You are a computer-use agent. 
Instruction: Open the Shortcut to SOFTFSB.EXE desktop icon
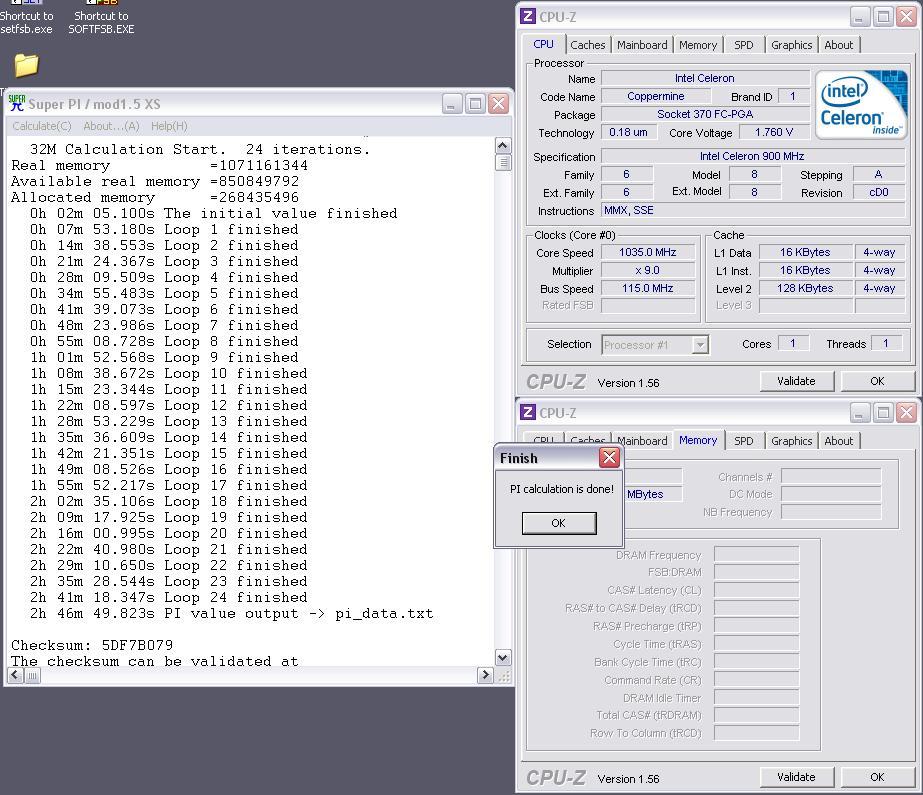pyautogui.click(x=101, y=19)
